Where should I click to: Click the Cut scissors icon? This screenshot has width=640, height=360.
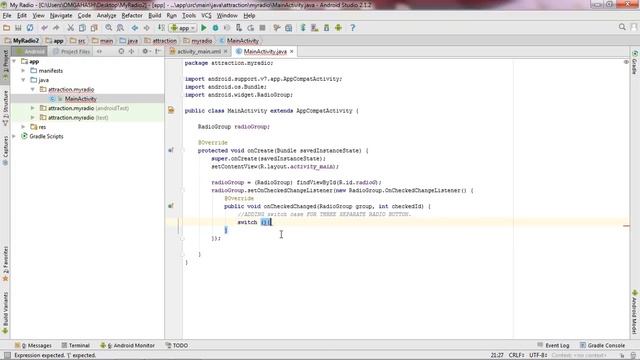pos(70,28)
